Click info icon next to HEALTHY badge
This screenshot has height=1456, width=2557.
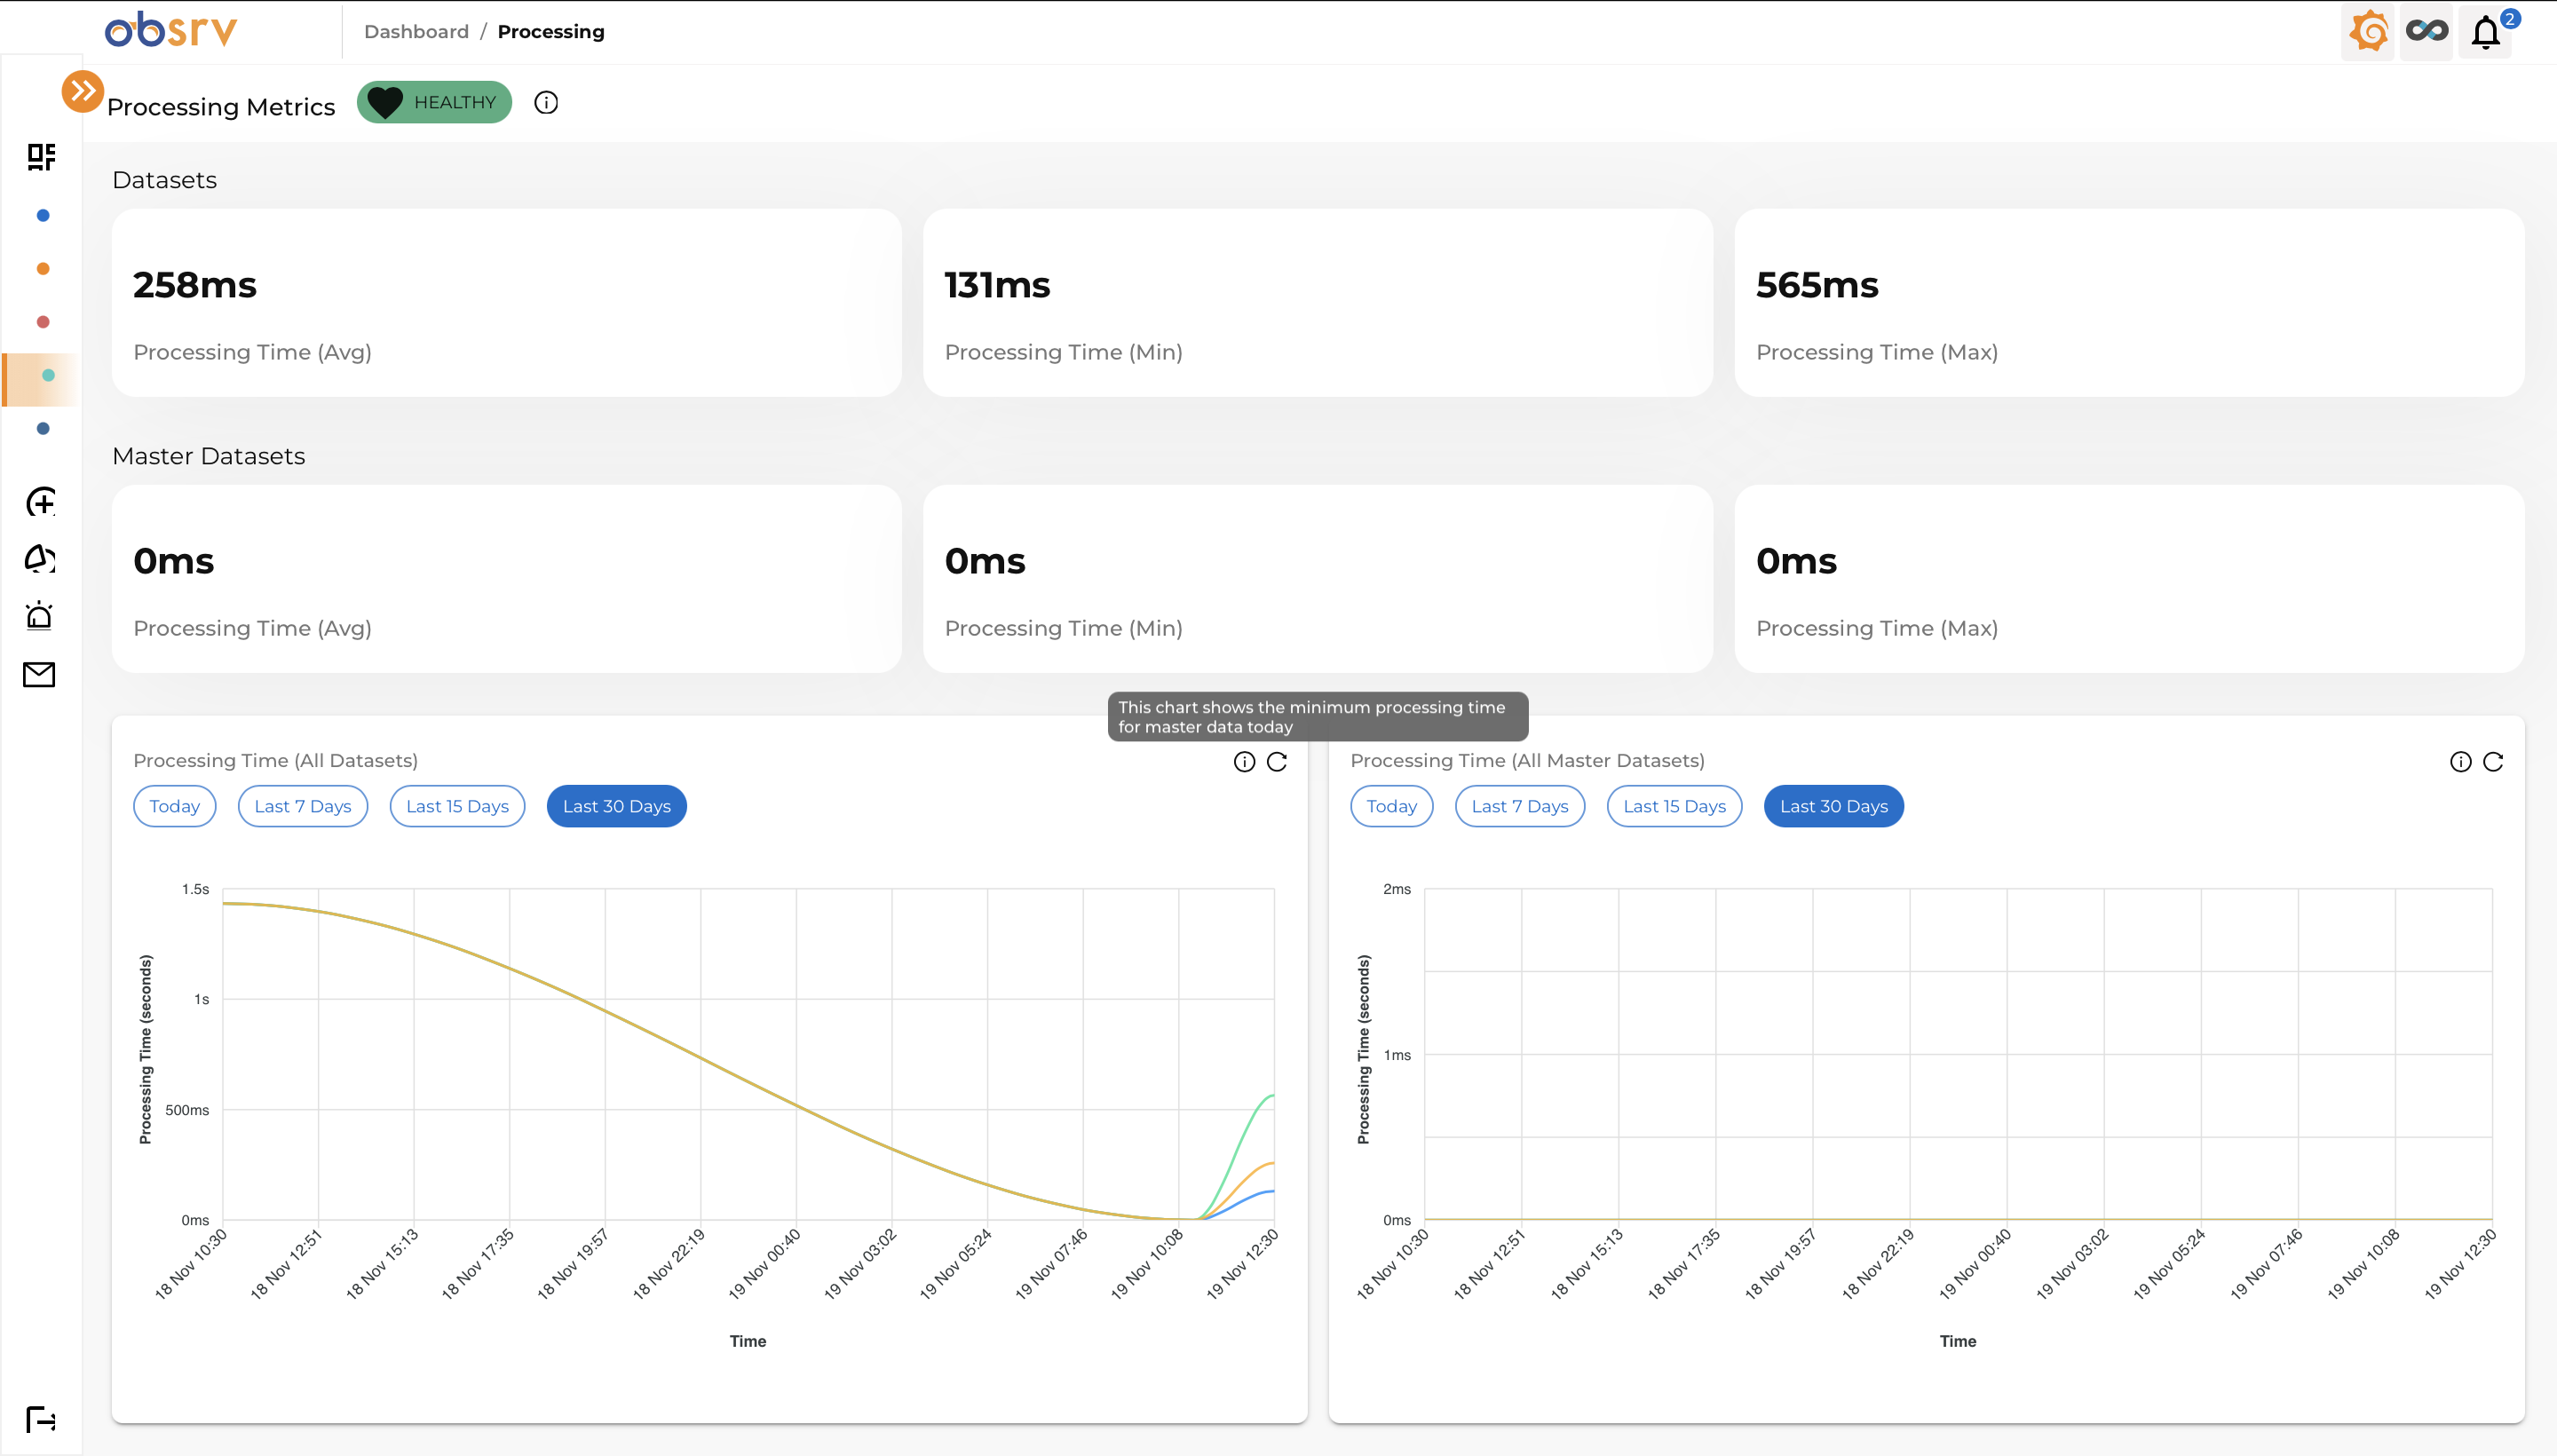pyautogui.click(x=546, y=102)
